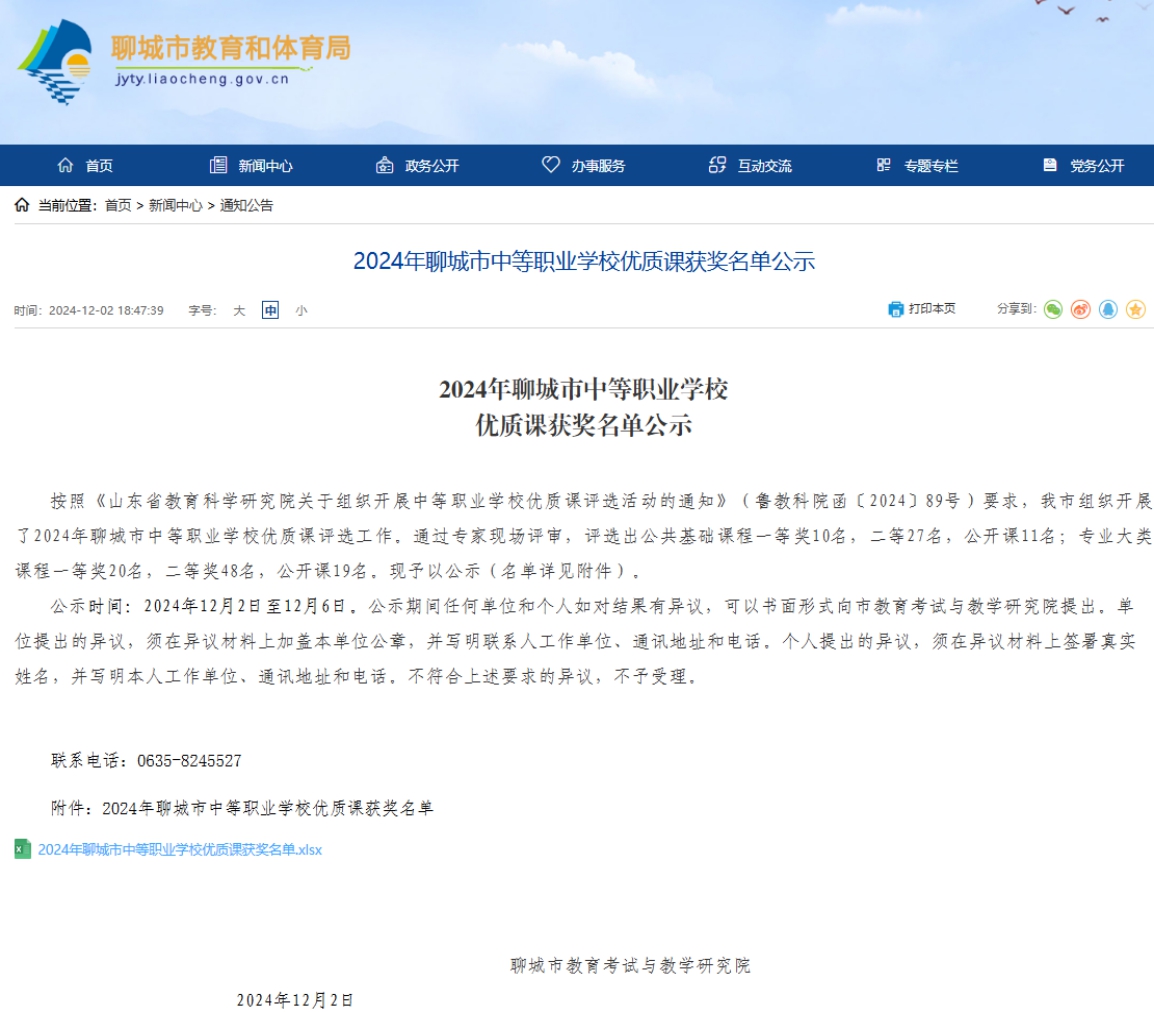
Task: Click the heart icon beside 办事服务
Action: click(x=551, y=164)
